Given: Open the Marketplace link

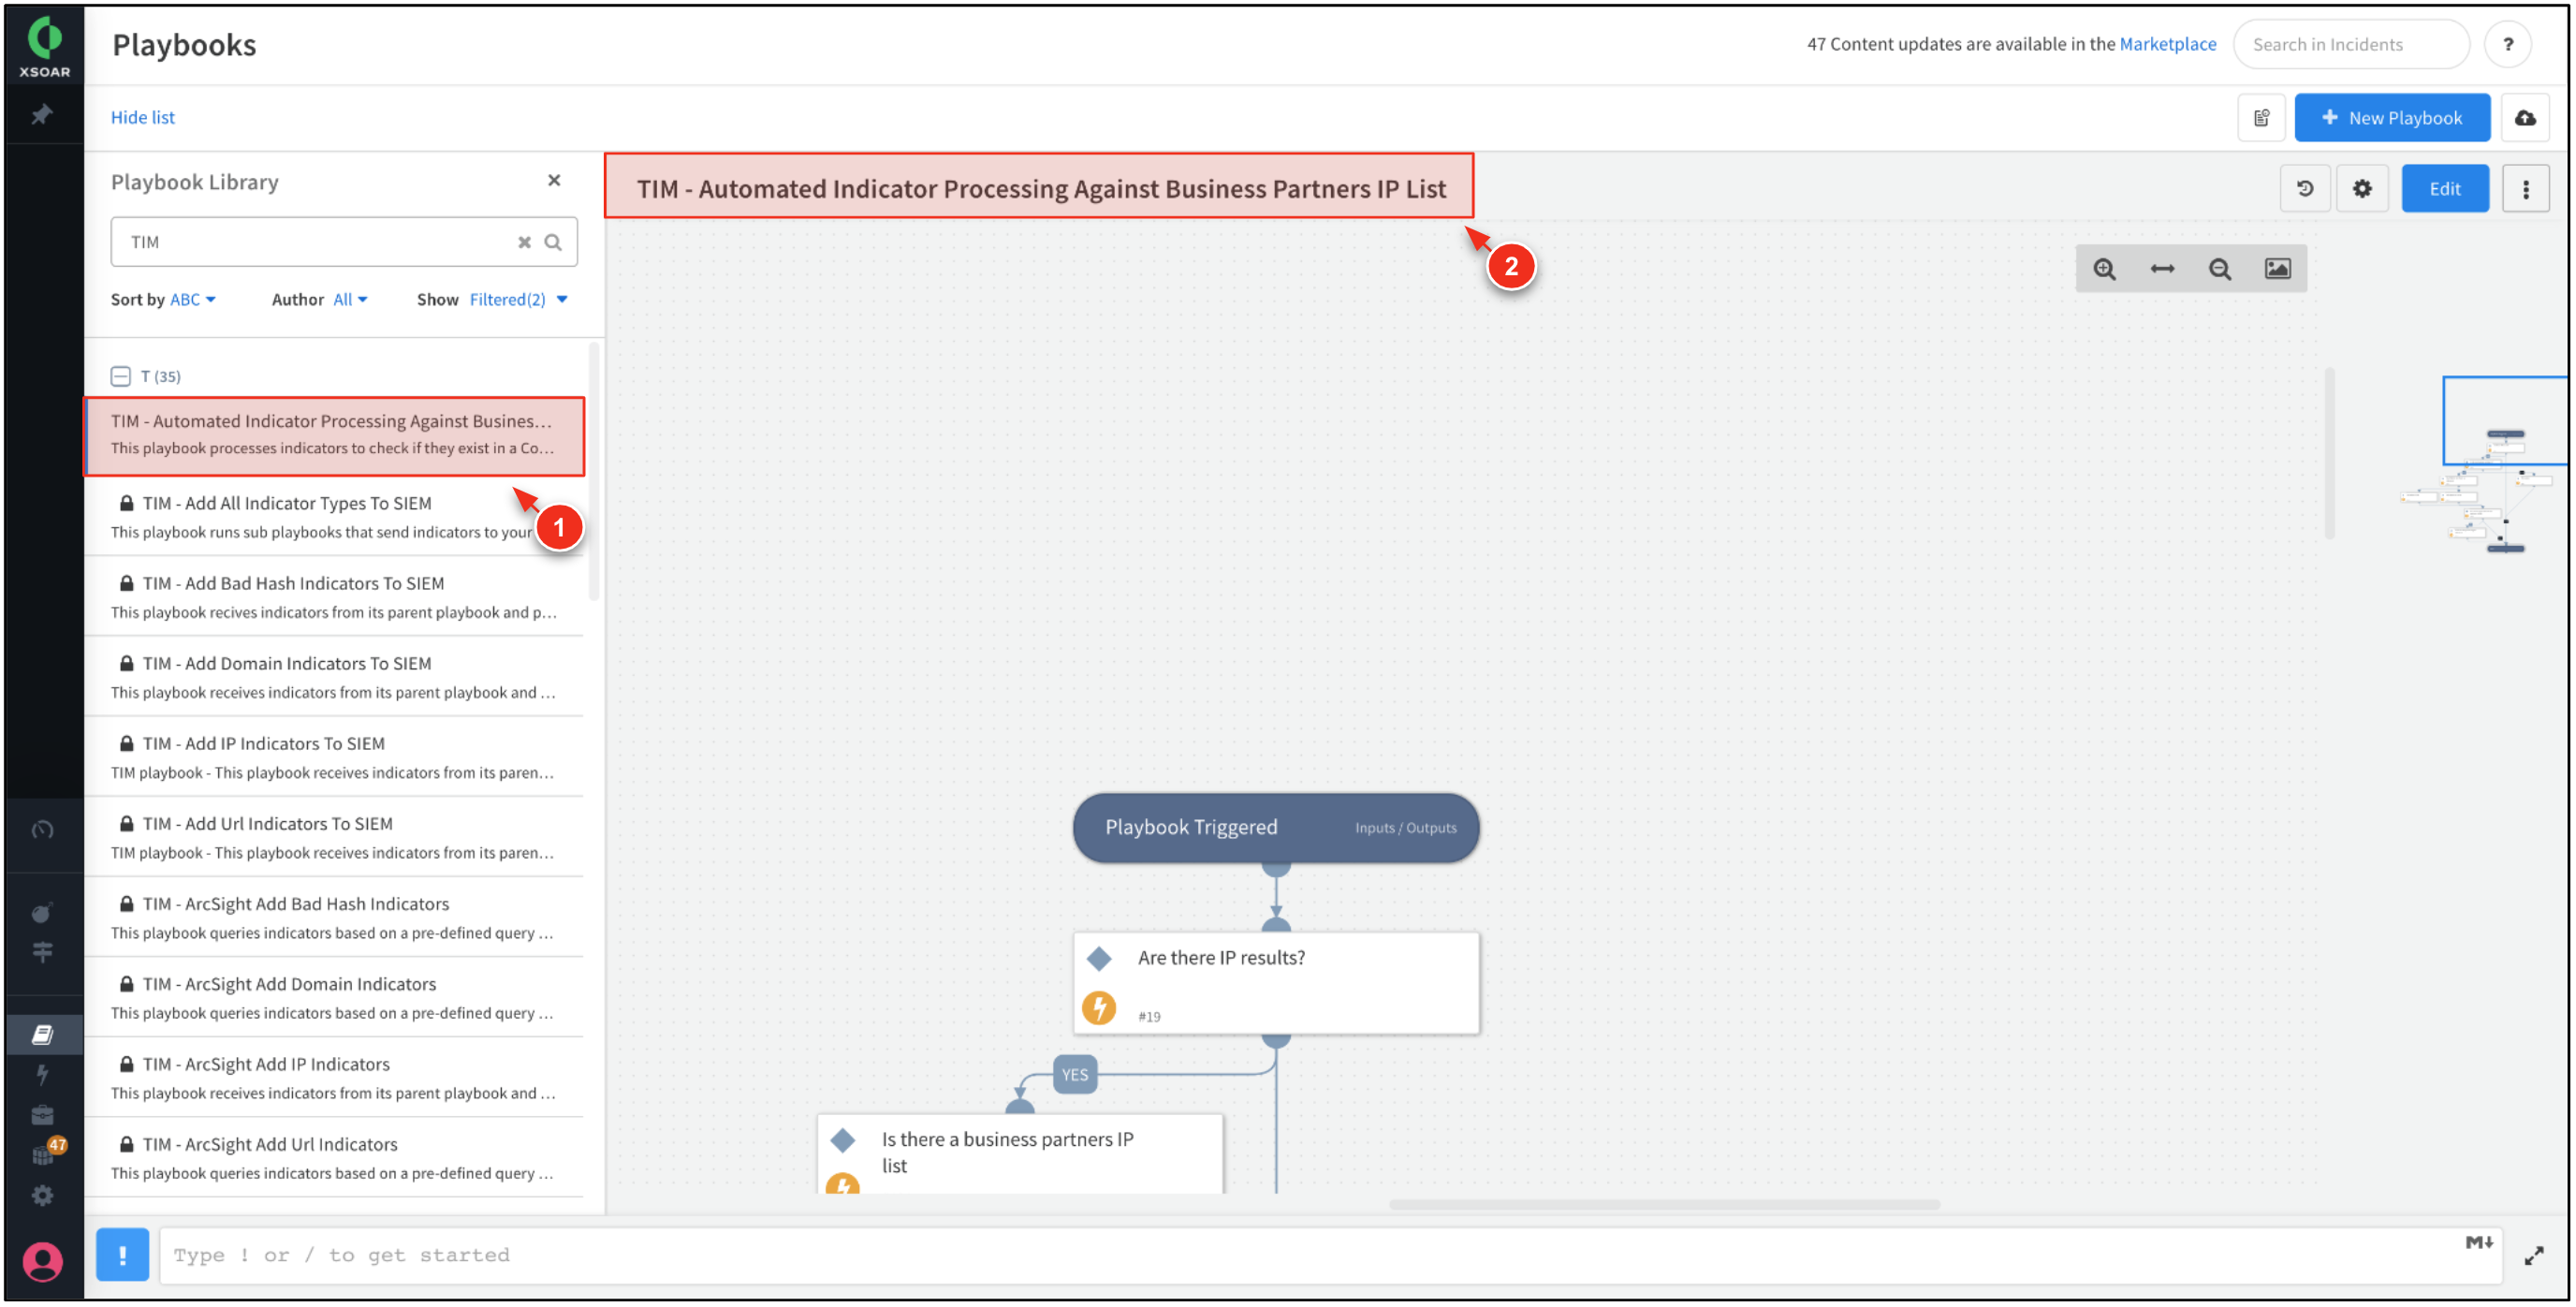Looking at the screenshot, I should point(2167,44).
